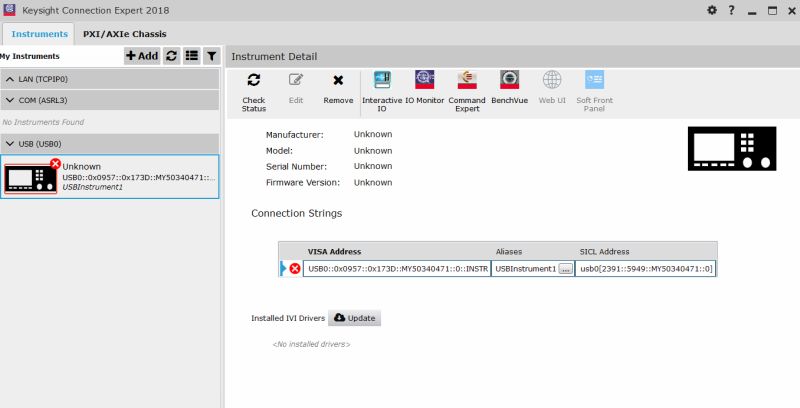This screenshot has width=800, height=408.
Task: Click the My Instruments heading
Action: click(30, 56)
